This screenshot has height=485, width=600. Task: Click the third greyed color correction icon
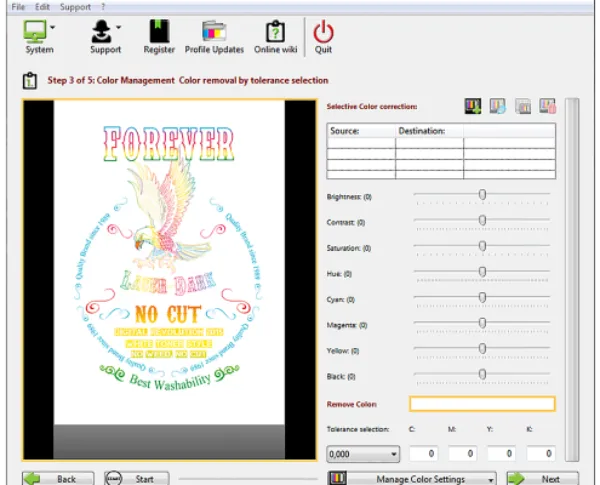tap(523, 106)
